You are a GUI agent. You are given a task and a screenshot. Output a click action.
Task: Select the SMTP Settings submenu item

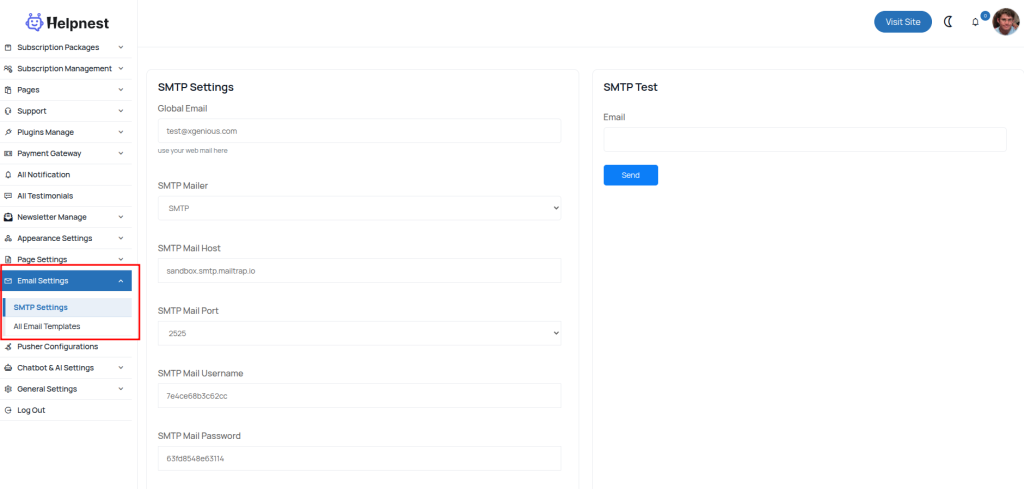point(41,307)
